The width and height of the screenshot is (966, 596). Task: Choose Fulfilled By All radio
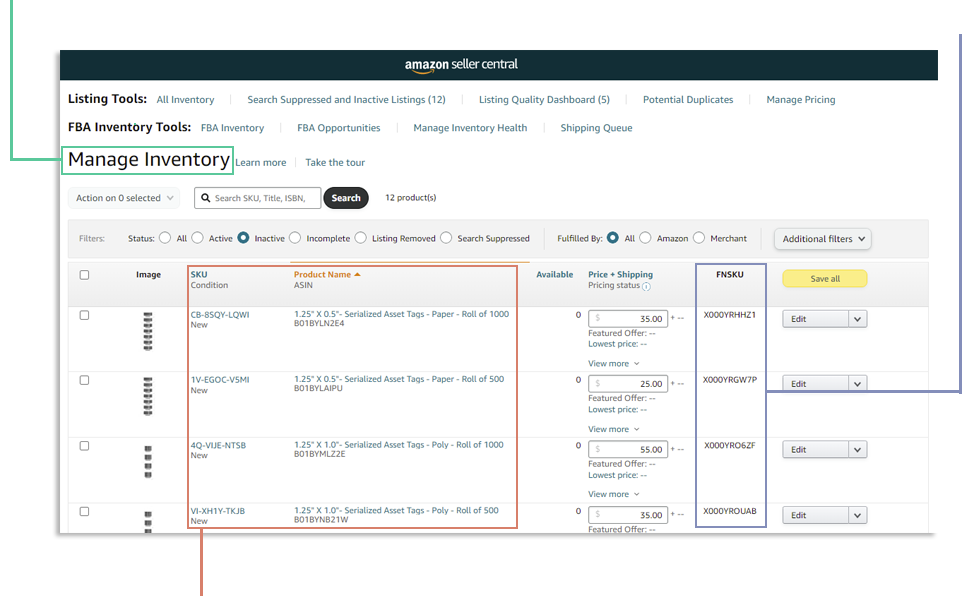(612, 238)
